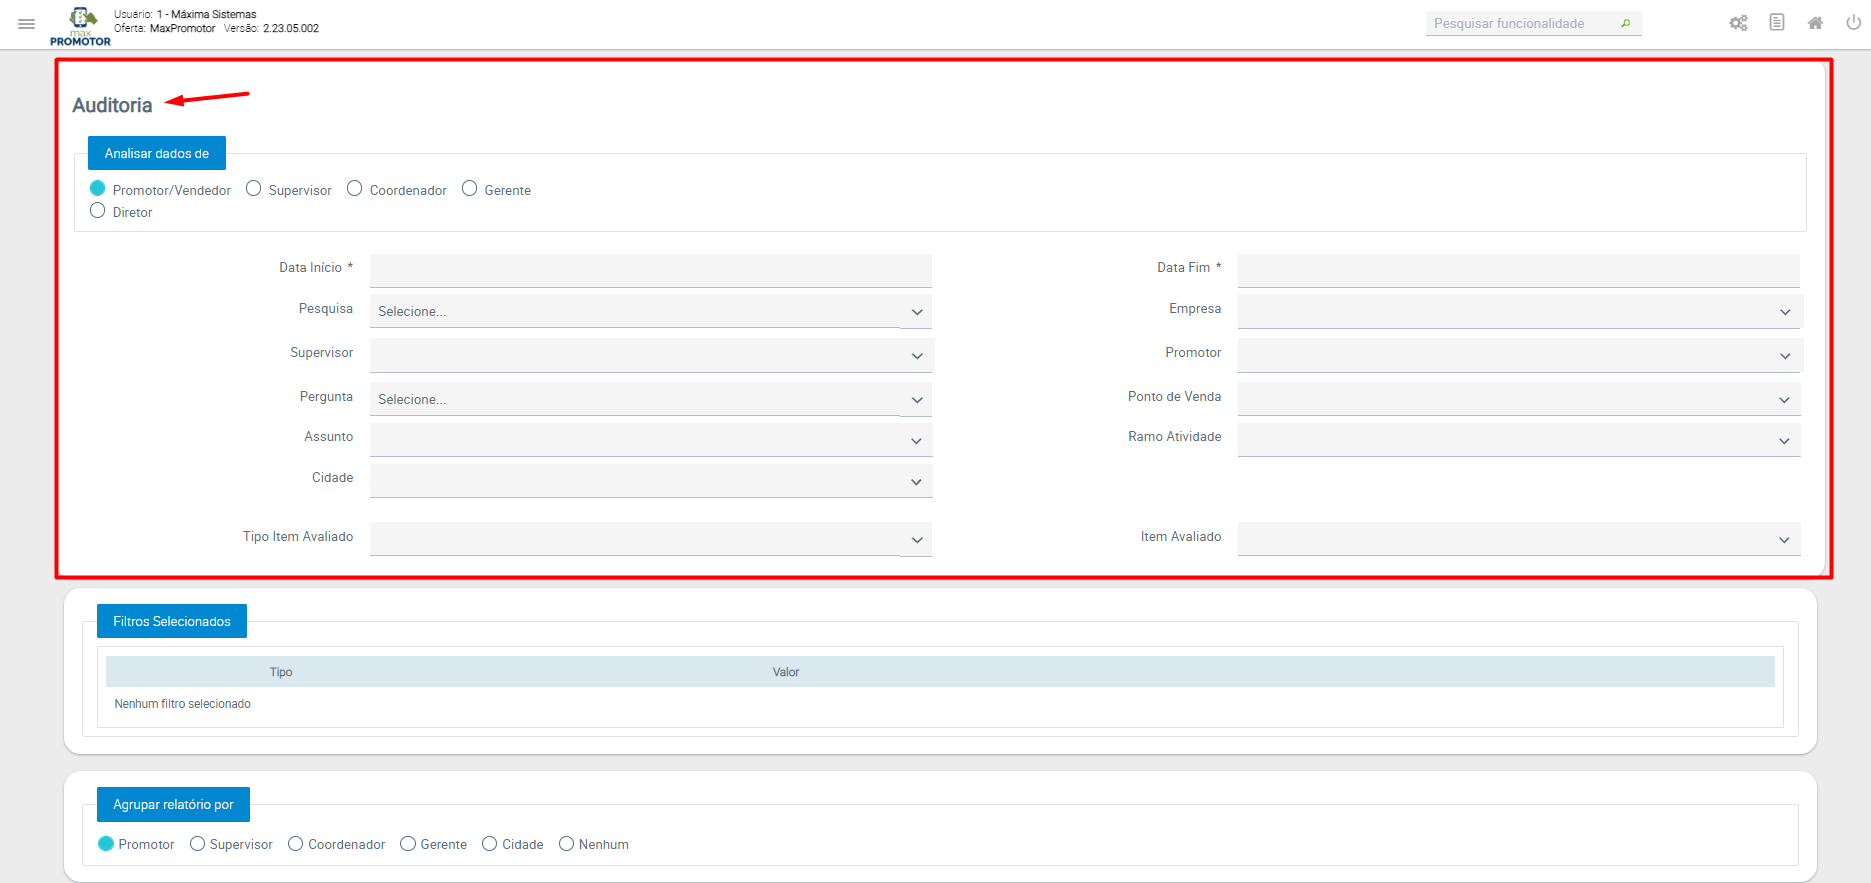Open the Ponto de Venda dropdown

1519,399
